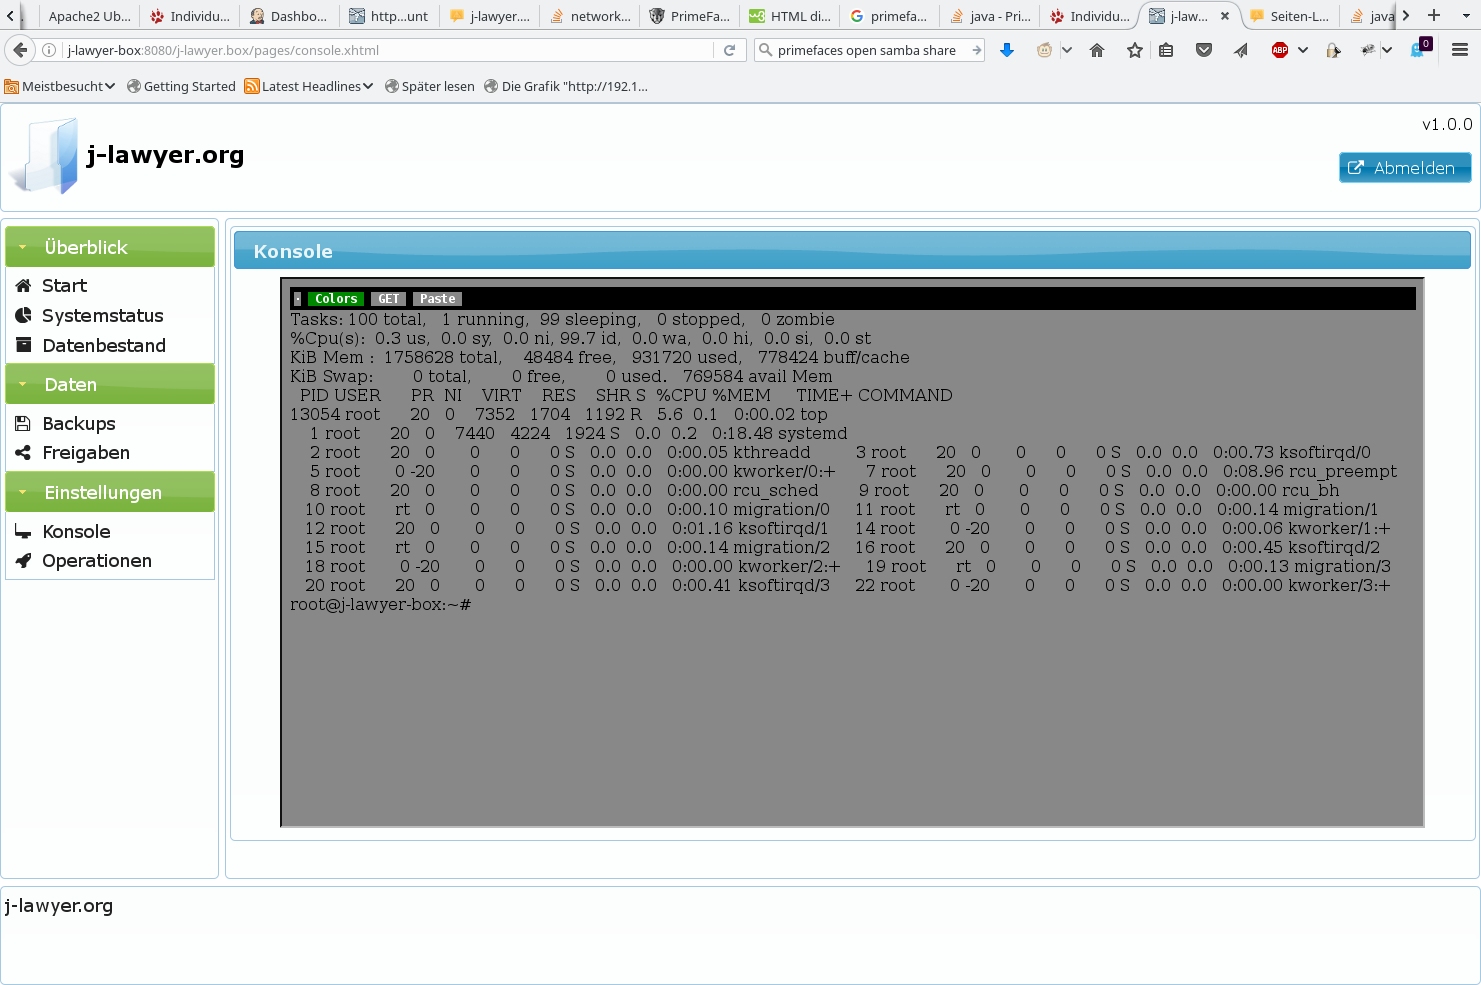Open the Später lesen bookmark

[x=430, y=87]
